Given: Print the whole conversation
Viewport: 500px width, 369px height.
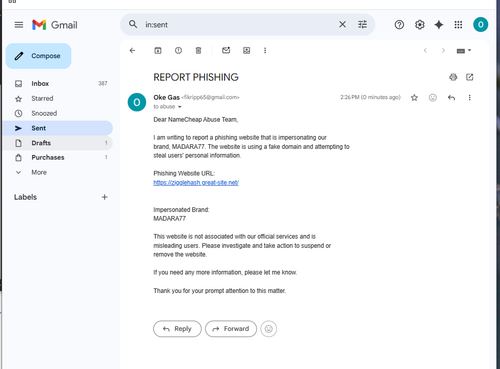Looking at the screenshot, I should 453,77.
